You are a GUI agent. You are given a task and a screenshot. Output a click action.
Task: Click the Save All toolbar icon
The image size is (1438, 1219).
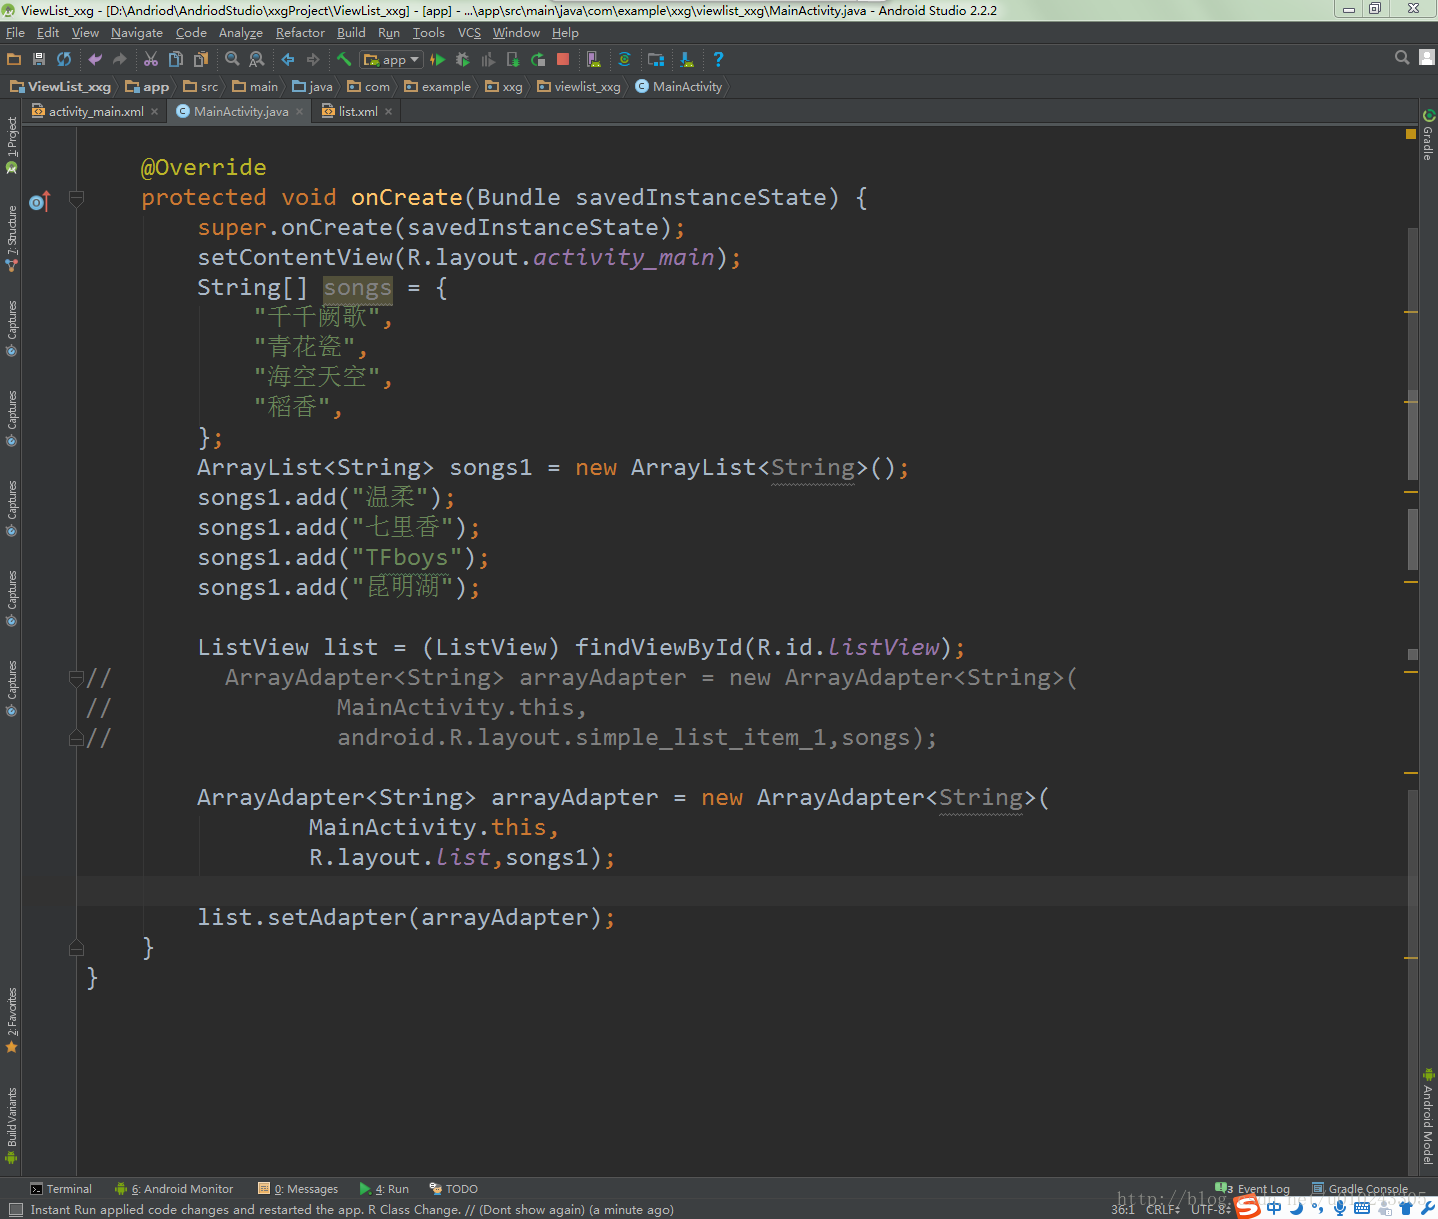pos(39,59)
